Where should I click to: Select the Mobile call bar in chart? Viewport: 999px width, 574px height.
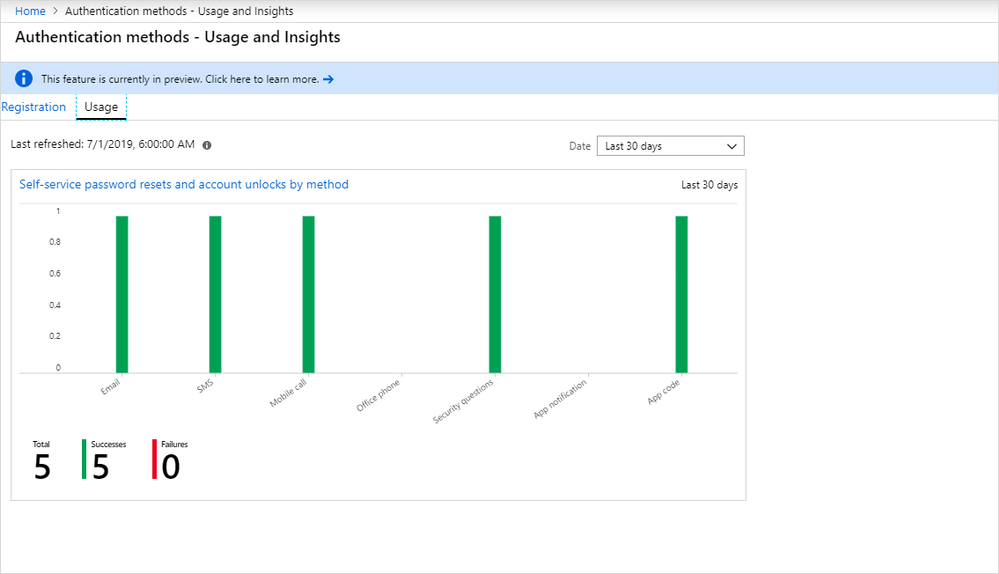tap(308, 294)
